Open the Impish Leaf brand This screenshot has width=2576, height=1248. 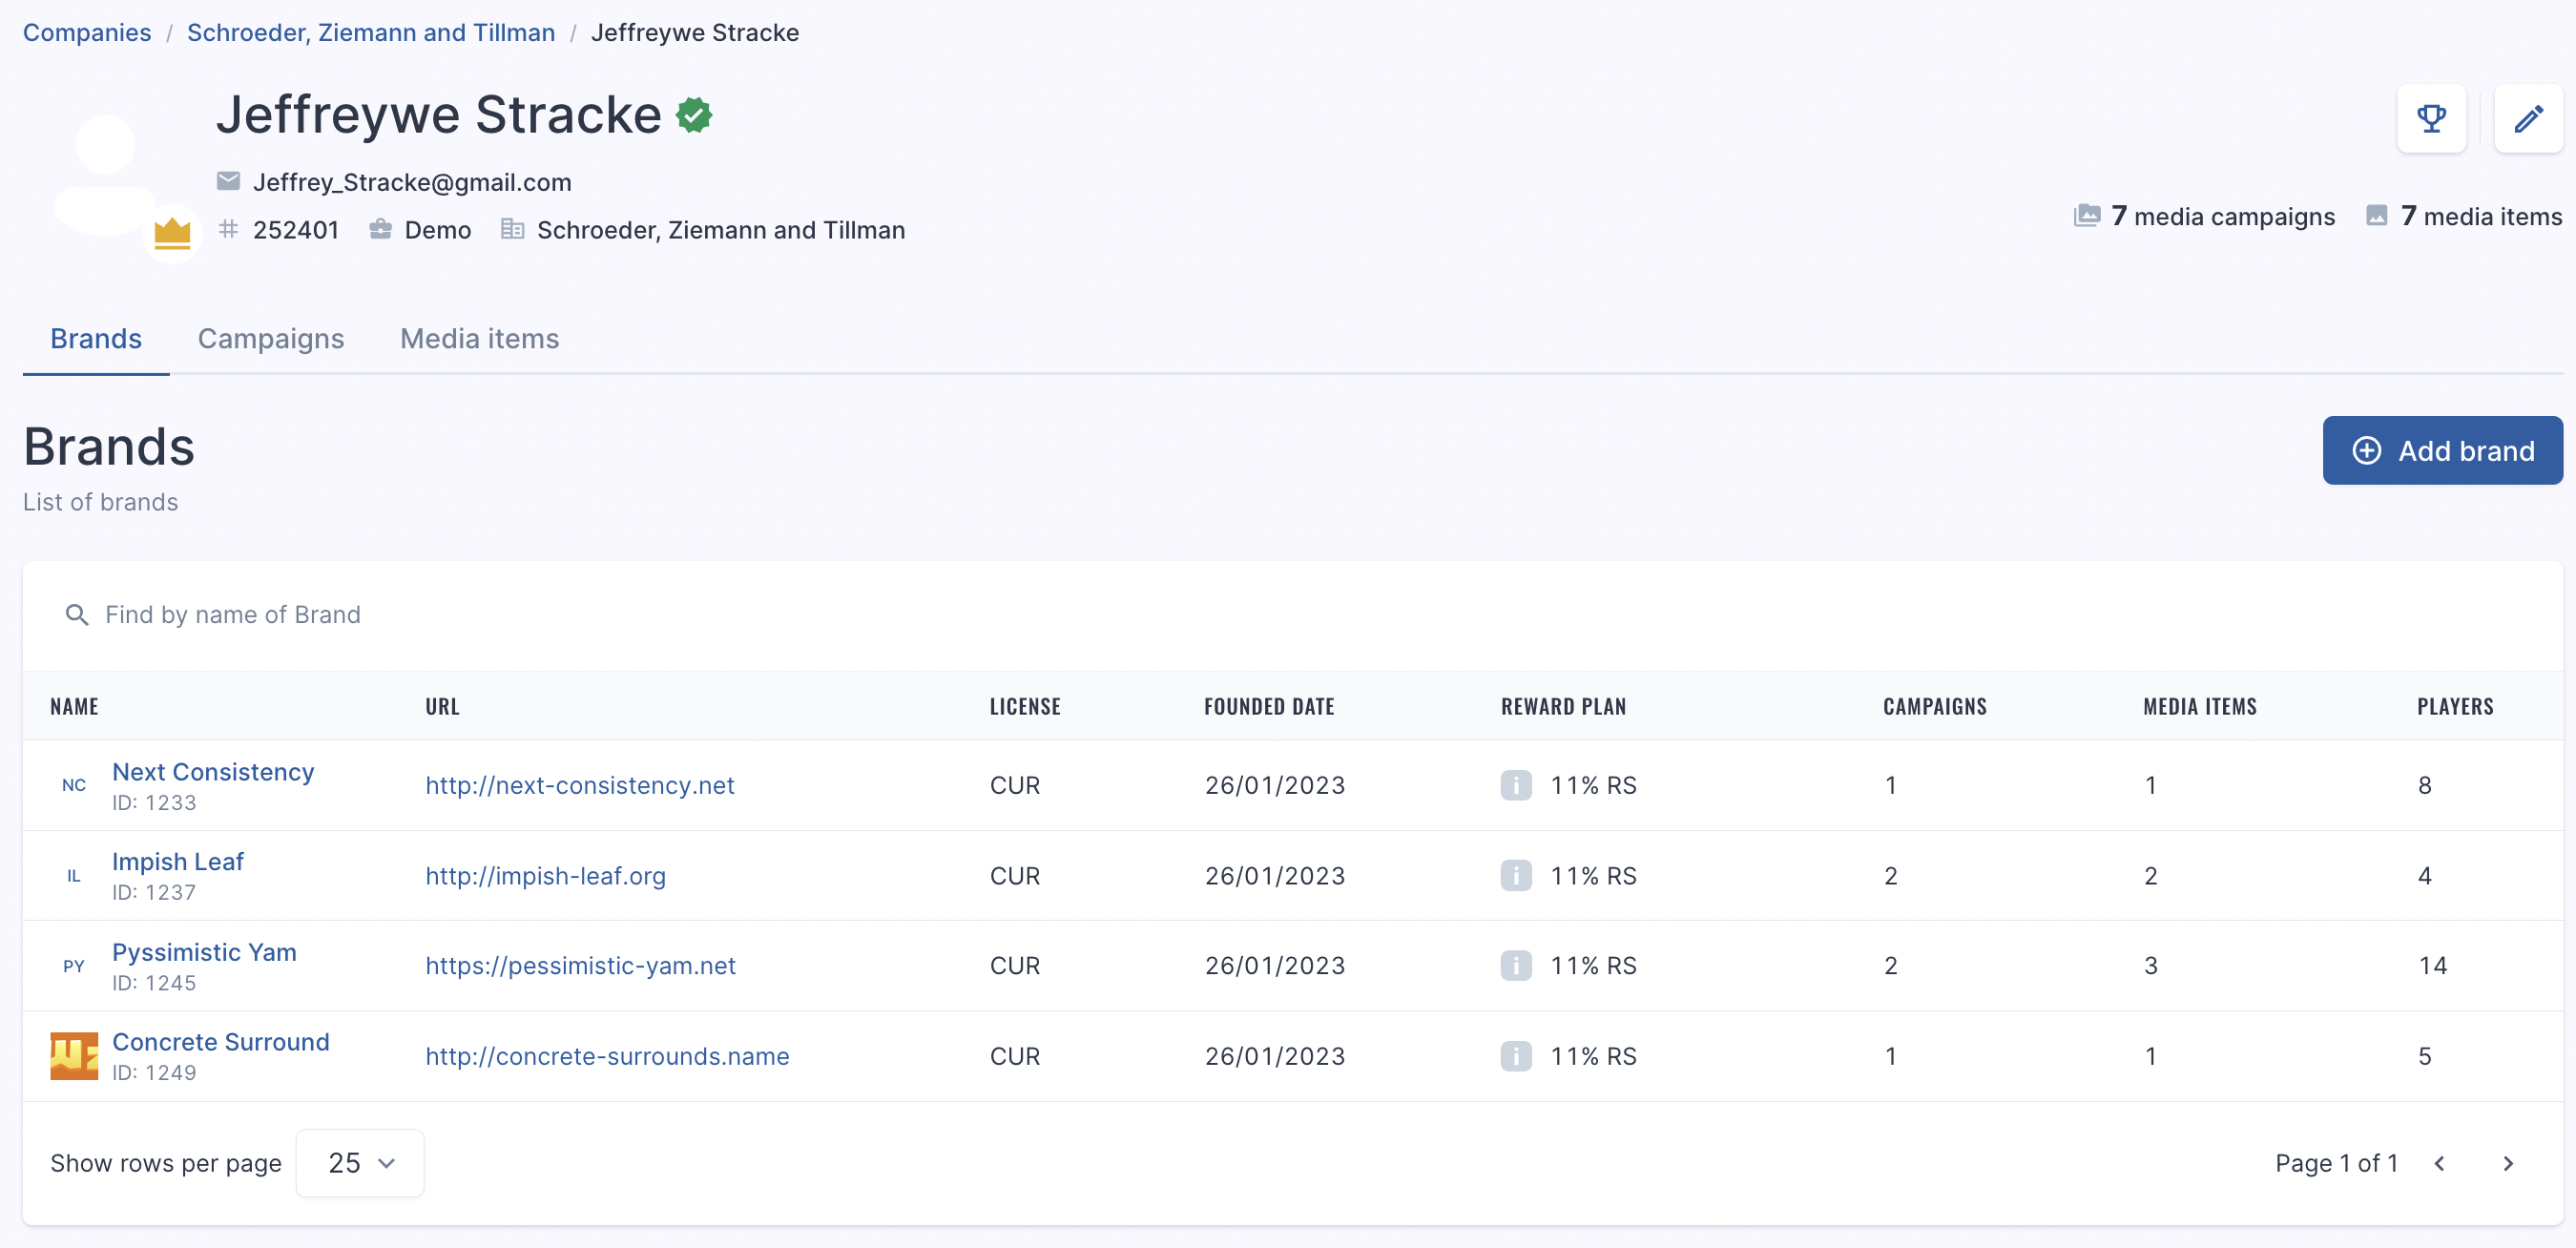click(x=178, y=862)
